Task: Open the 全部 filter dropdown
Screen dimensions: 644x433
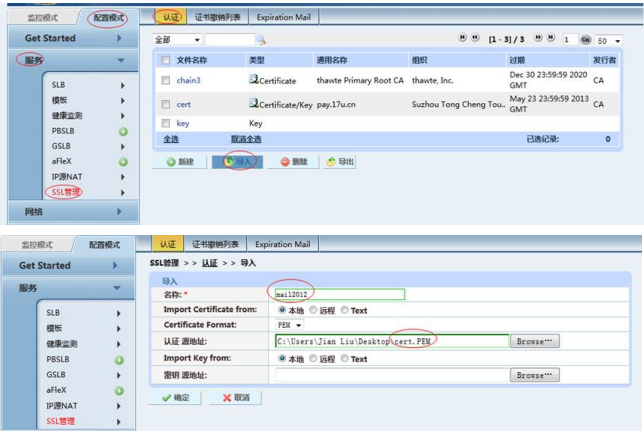Action: (178, 40)
